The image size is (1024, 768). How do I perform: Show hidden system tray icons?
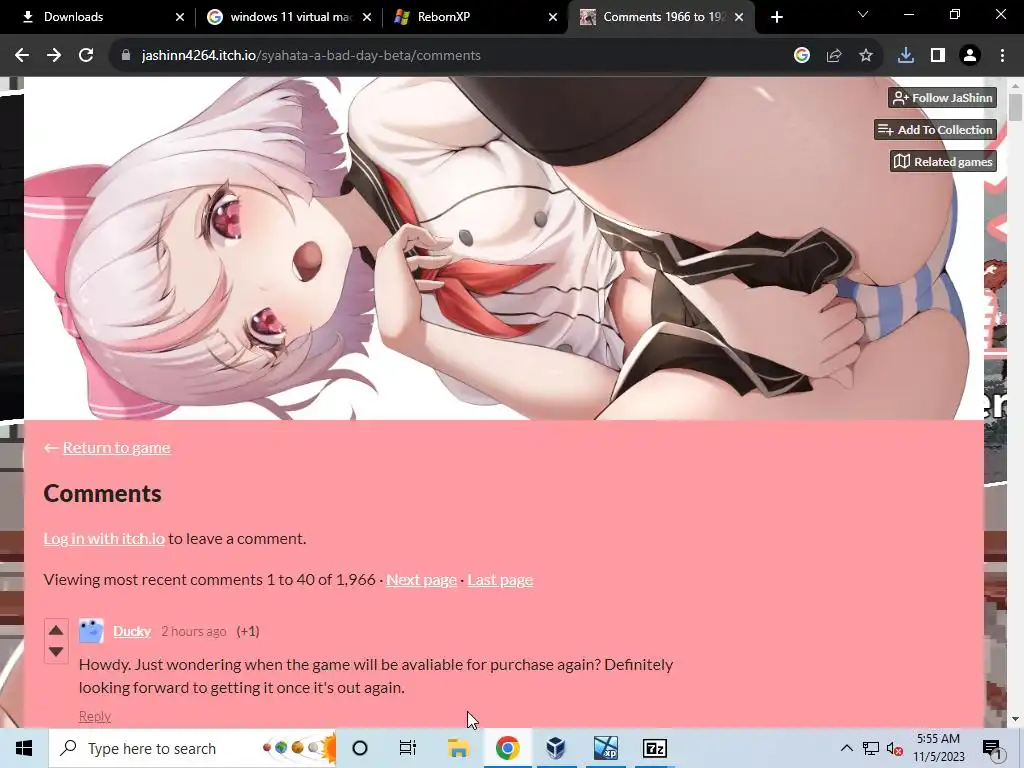(x=846, y=748)
